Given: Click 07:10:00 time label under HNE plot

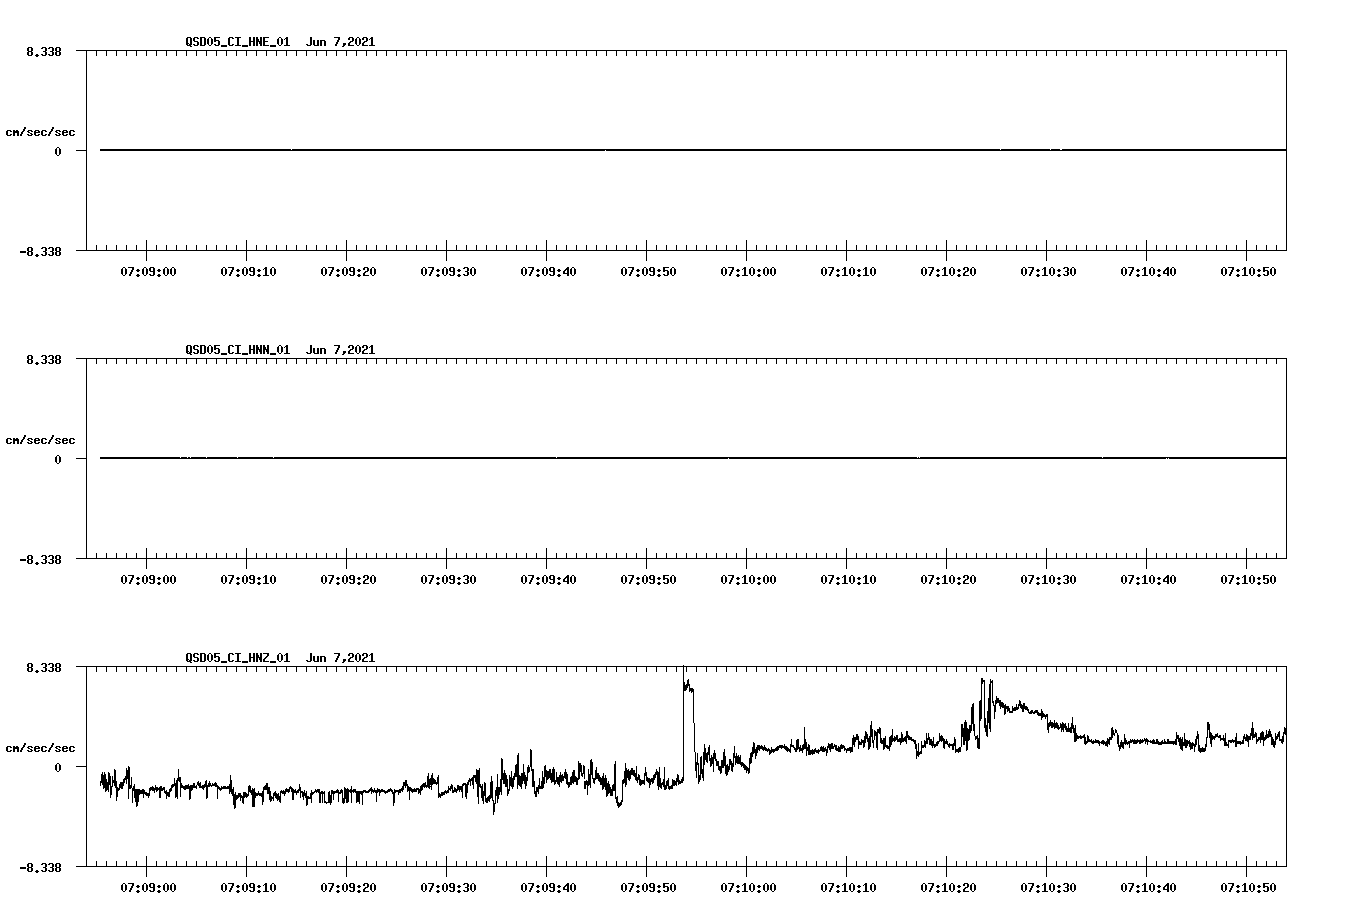Looking at the screenshot, I should [x=748, y=271].
